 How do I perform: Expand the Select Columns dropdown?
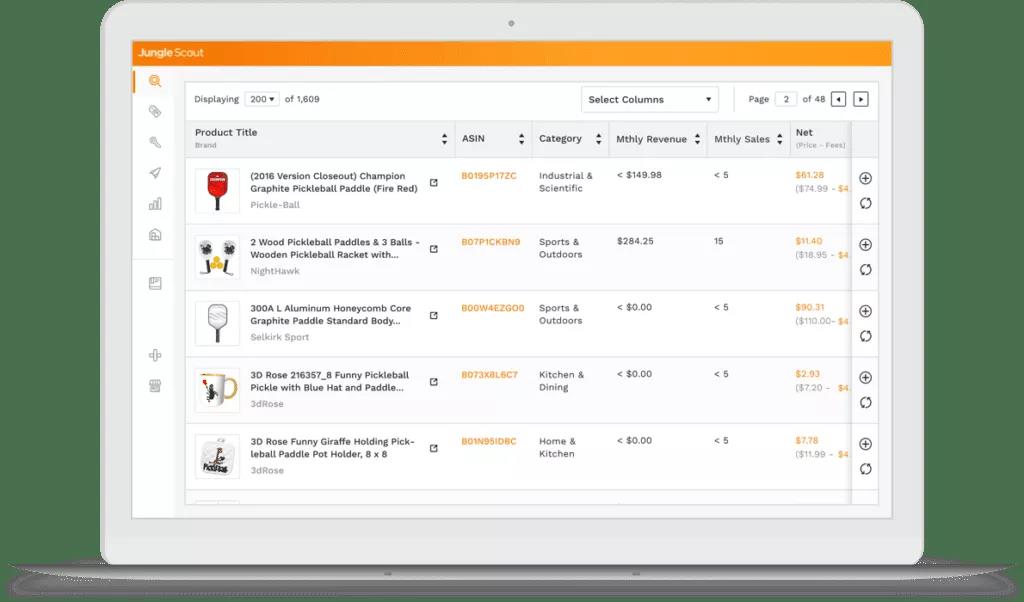pyautogui.click(x=651, y=100)
